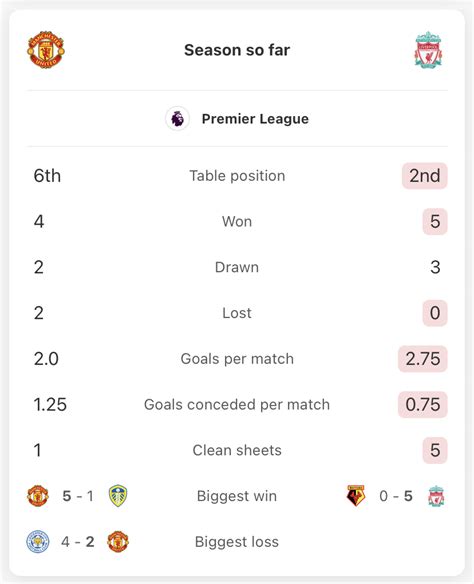Click the Liverpool crest in header
Viewport: 474px width, 584px height.
pos(428,50)
